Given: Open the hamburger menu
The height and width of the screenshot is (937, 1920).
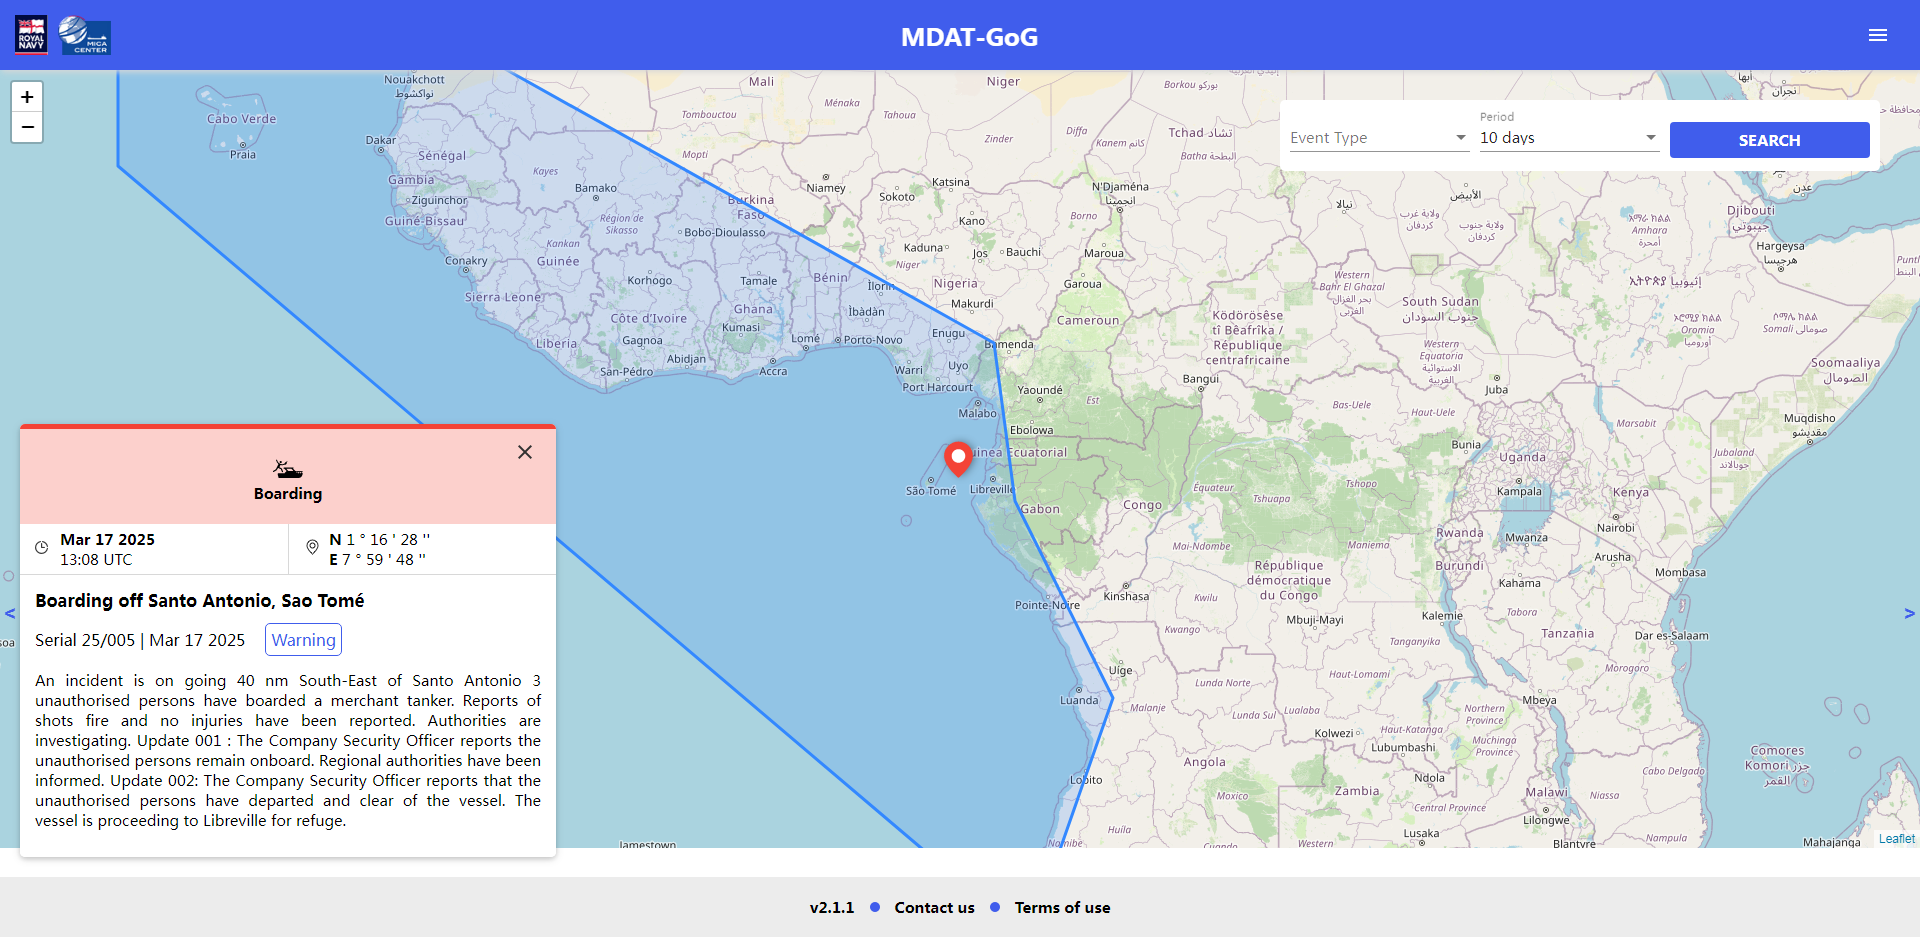Looking at the screenshot, I should pyautogui.click(x=1877, y=35).
